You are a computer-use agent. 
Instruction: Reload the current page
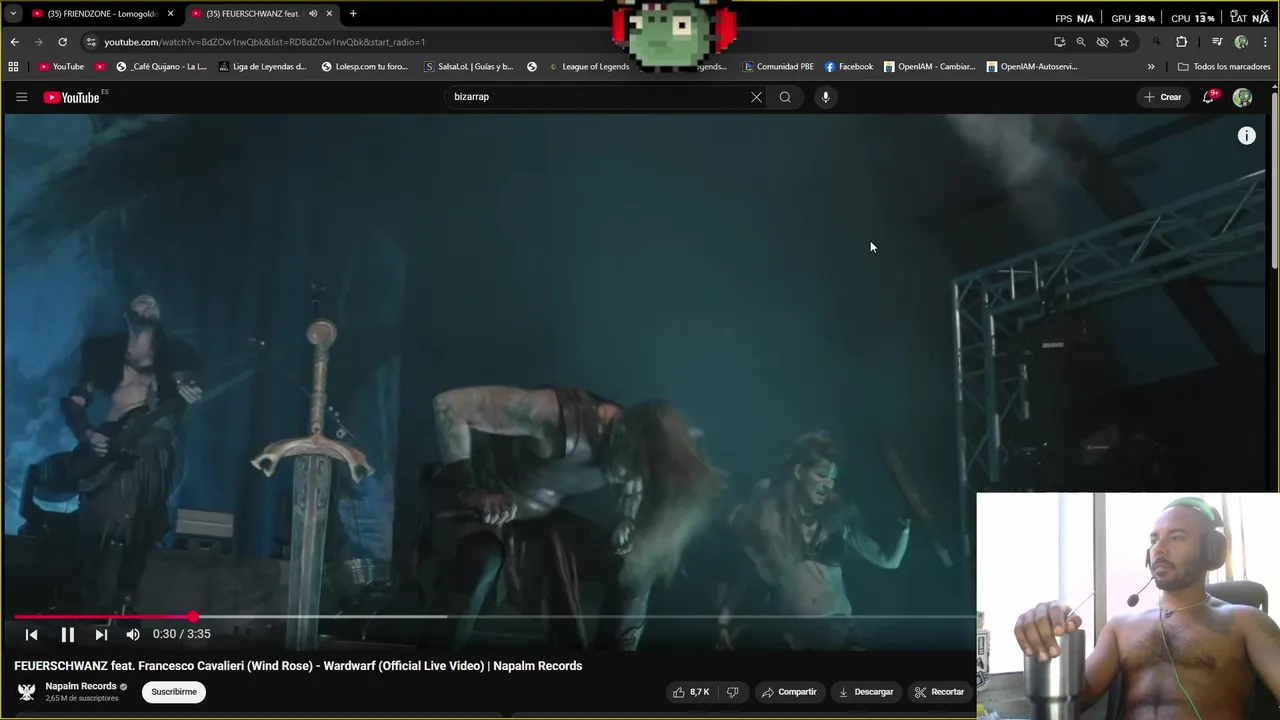coord(62,42)
